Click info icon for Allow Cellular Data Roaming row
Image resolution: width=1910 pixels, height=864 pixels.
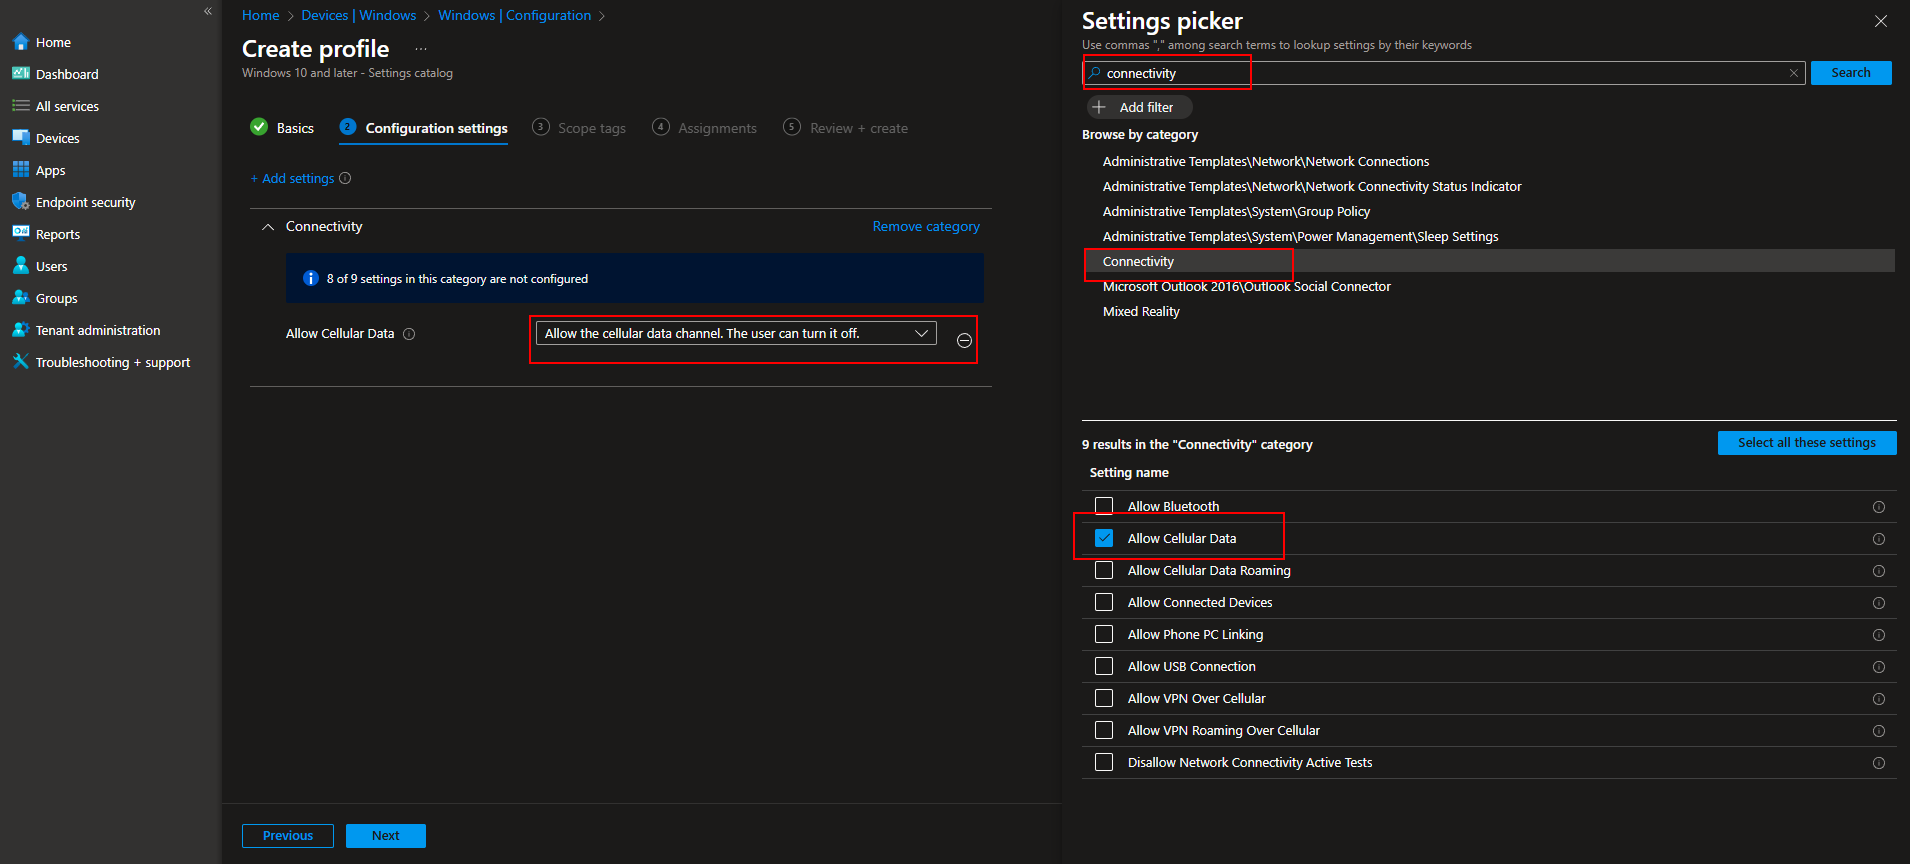1879,571
